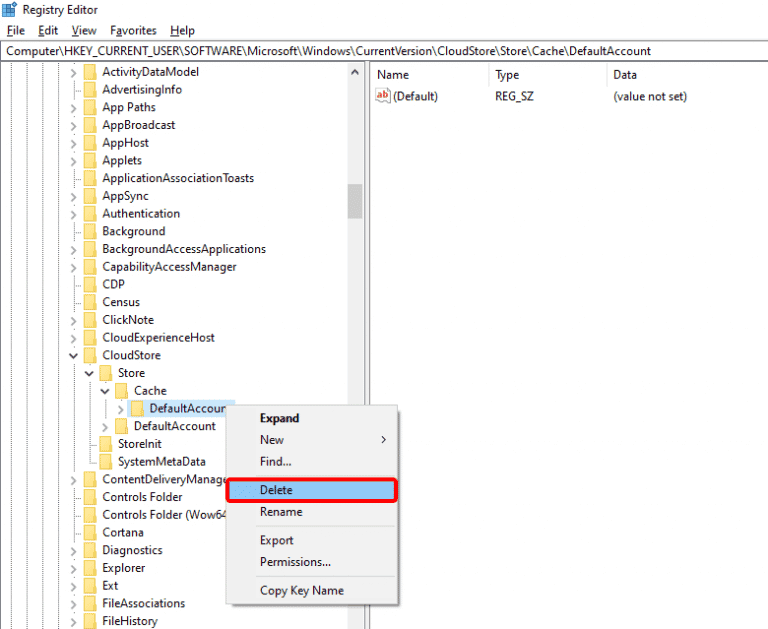Click the StoreInit folder icon
Screen dimensions: 768x629
(106, 444)
